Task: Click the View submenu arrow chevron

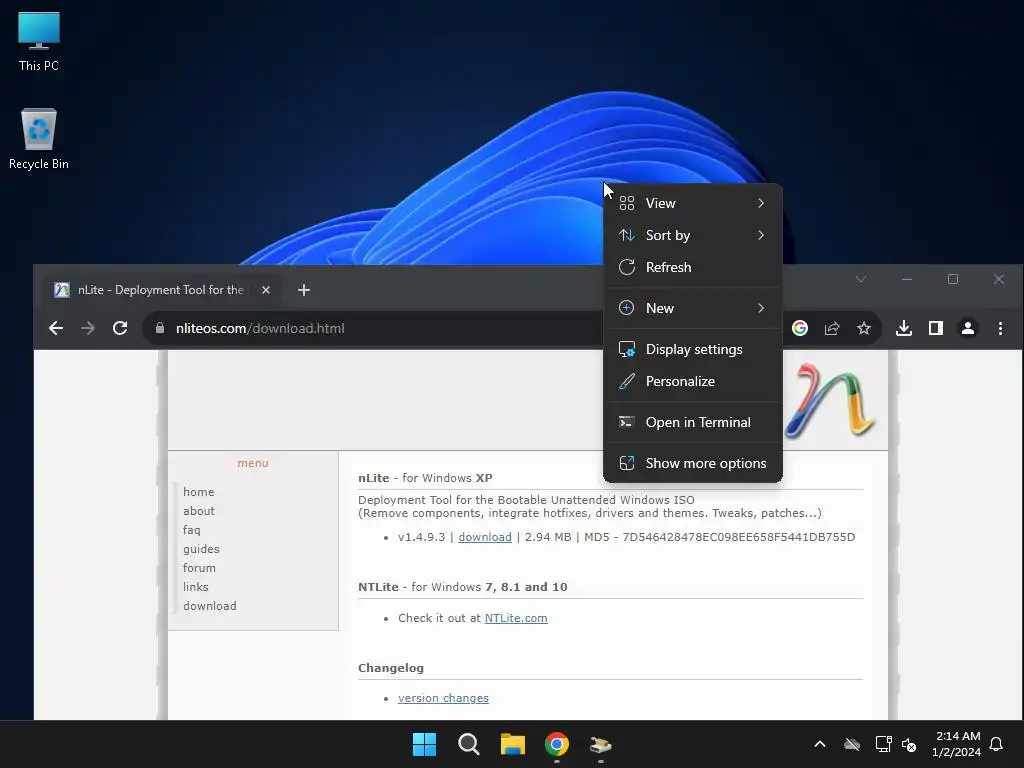Action: point(761,203)
